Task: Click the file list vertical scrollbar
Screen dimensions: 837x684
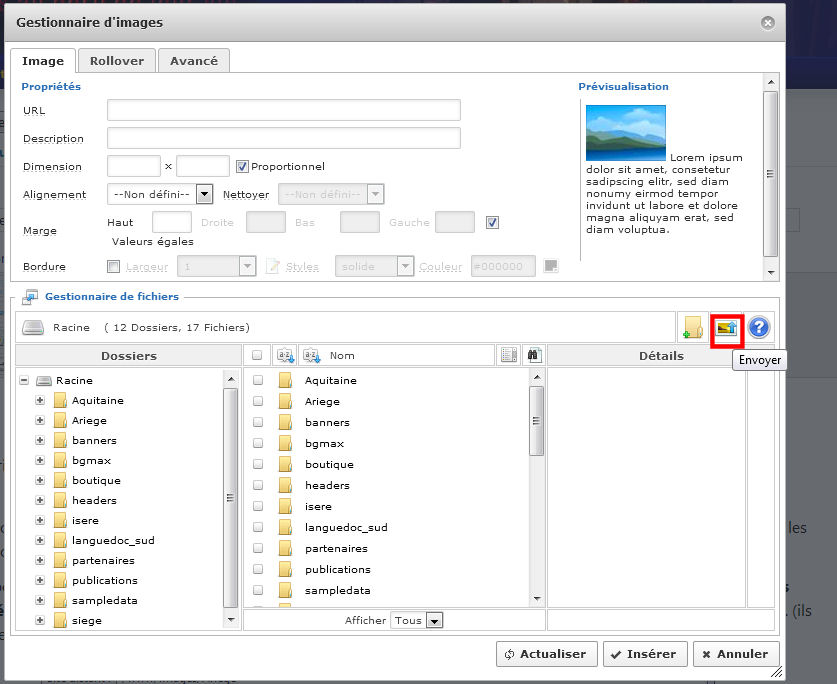Action: click(537, 421)
